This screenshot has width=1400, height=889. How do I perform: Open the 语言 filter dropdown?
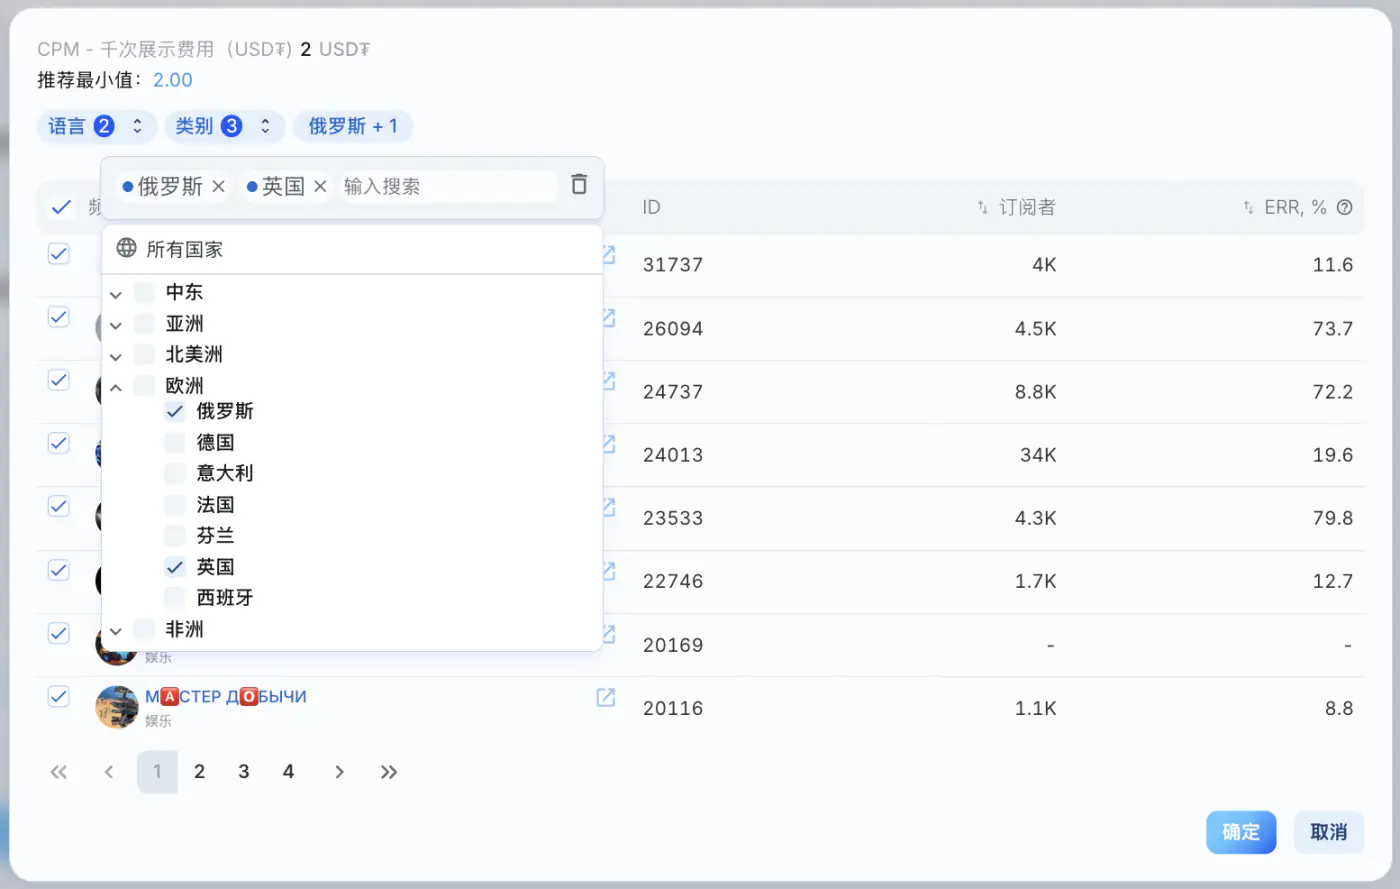click(97, 126)
